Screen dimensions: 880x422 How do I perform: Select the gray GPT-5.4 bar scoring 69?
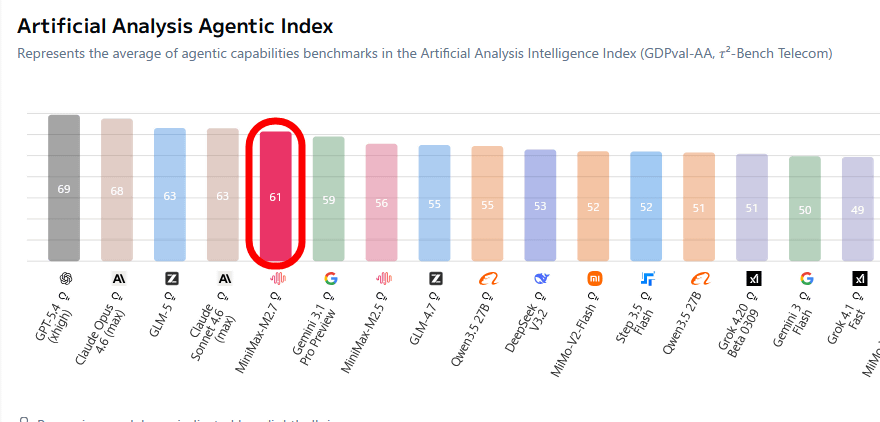(64, 188)
